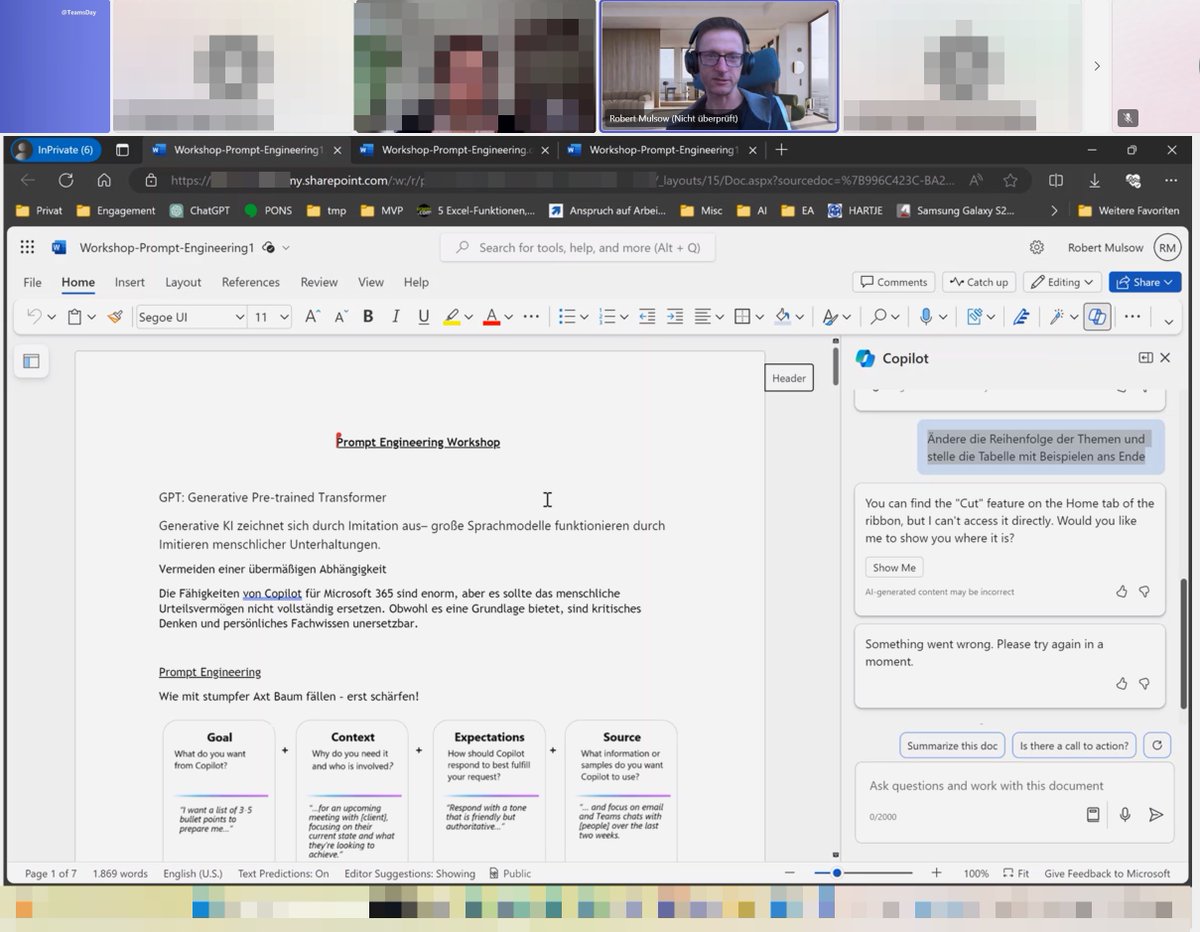Select the Format Painter brush
The image size is (1200, 932).
(115, 316)
